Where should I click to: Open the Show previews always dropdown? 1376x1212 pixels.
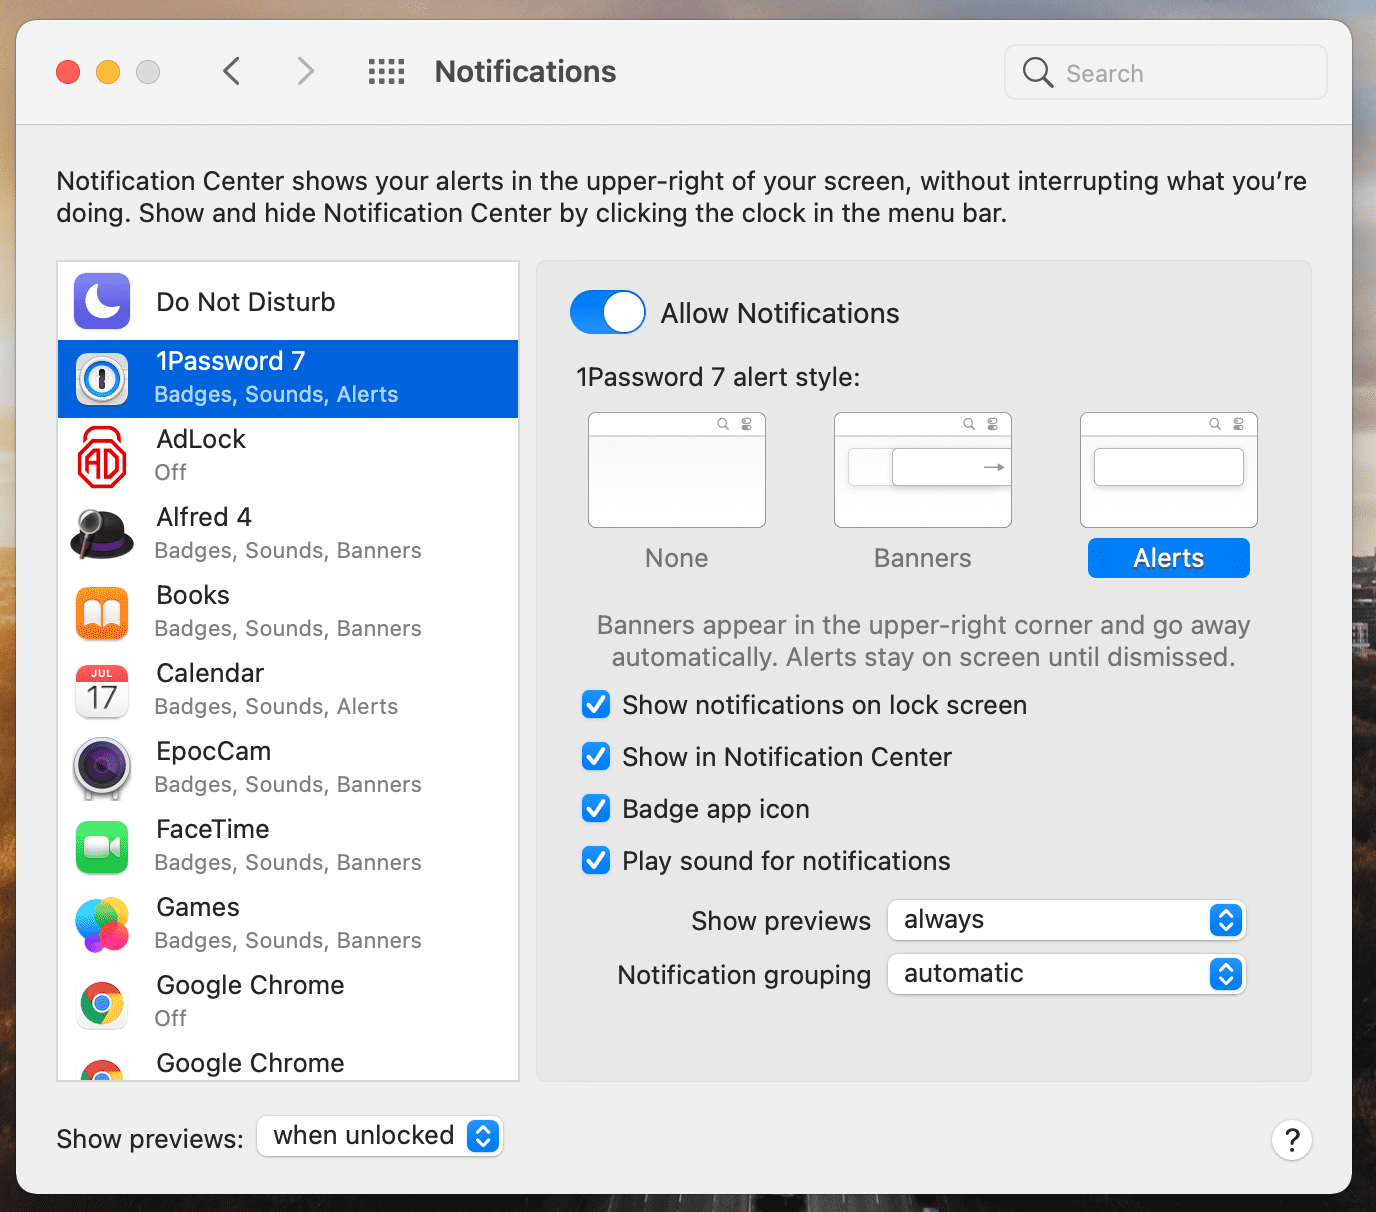[1067, 920]
